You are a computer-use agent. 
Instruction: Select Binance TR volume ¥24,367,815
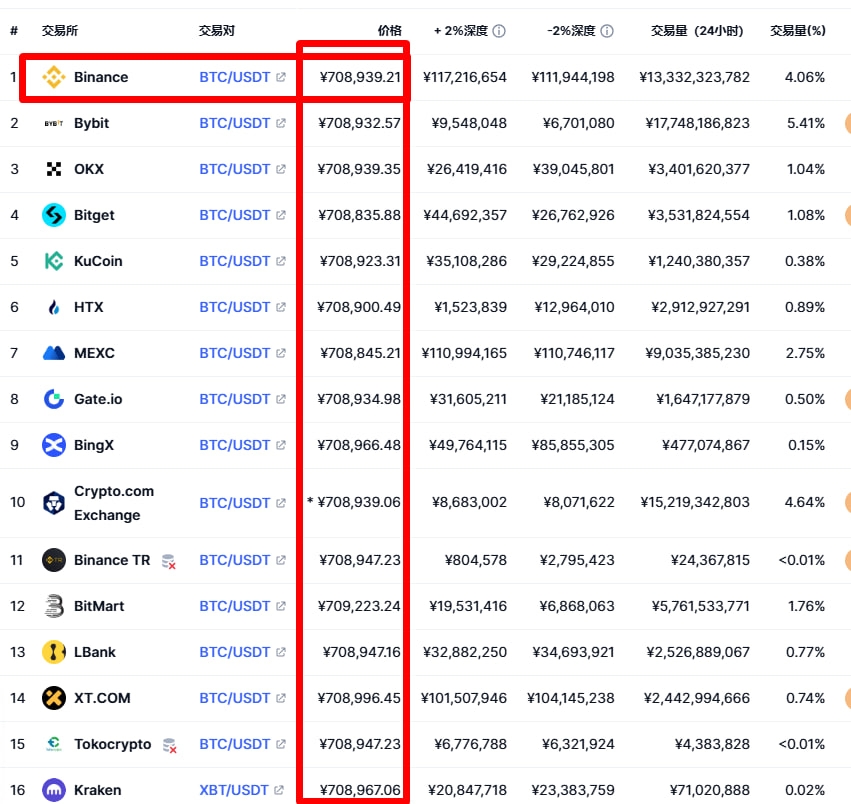(x=710, y=560)
